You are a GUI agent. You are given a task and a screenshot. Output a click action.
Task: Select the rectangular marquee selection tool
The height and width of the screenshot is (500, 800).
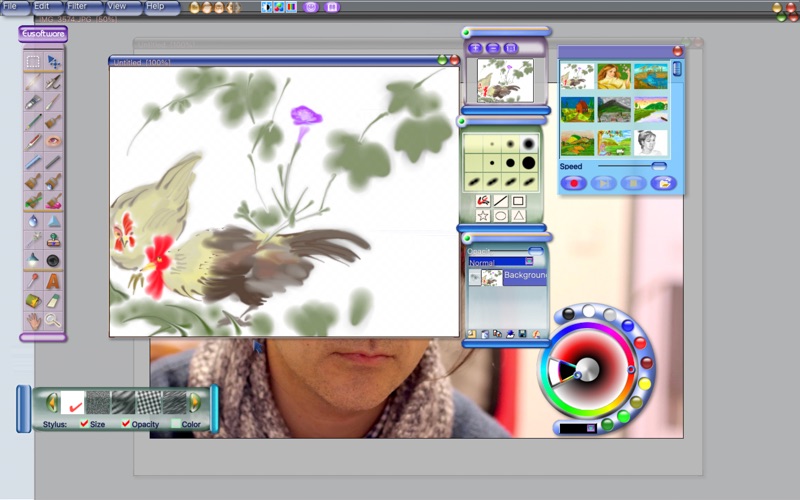point(33,62)
